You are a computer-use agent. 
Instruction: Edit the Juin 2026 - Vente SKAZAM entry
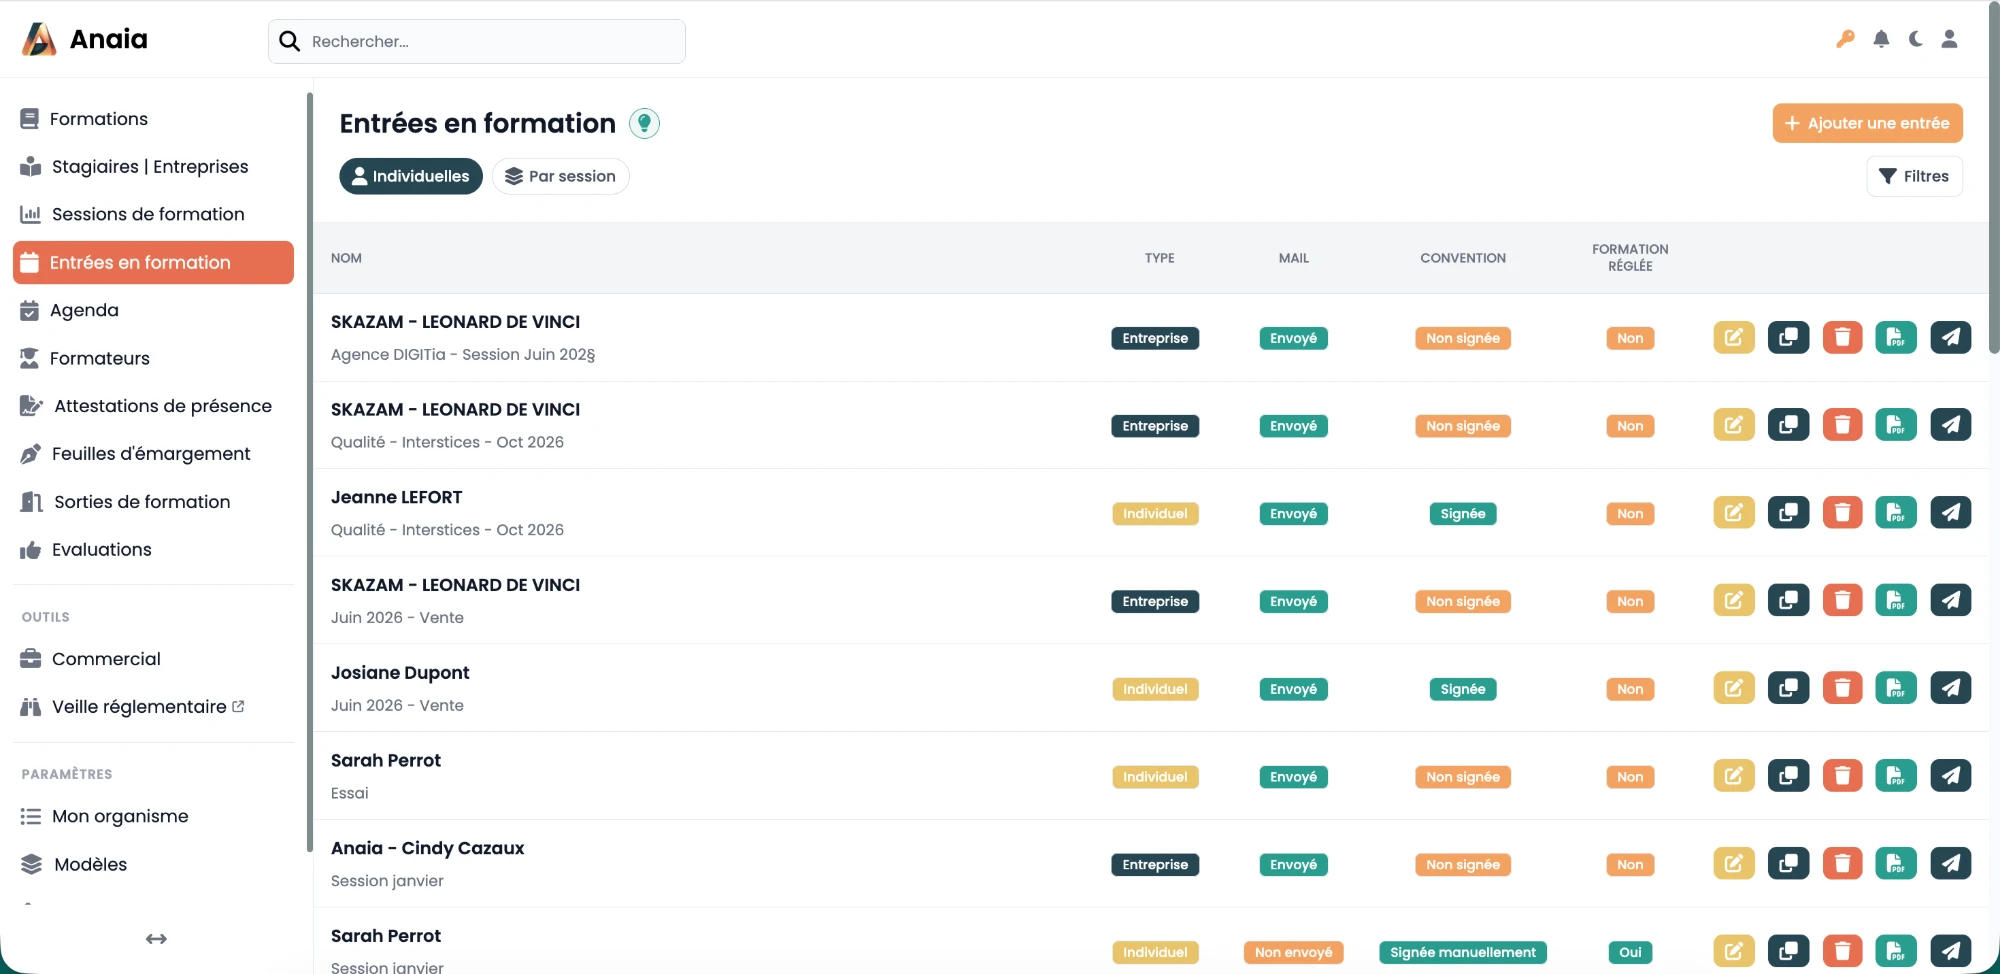(x=1734, y=600)
